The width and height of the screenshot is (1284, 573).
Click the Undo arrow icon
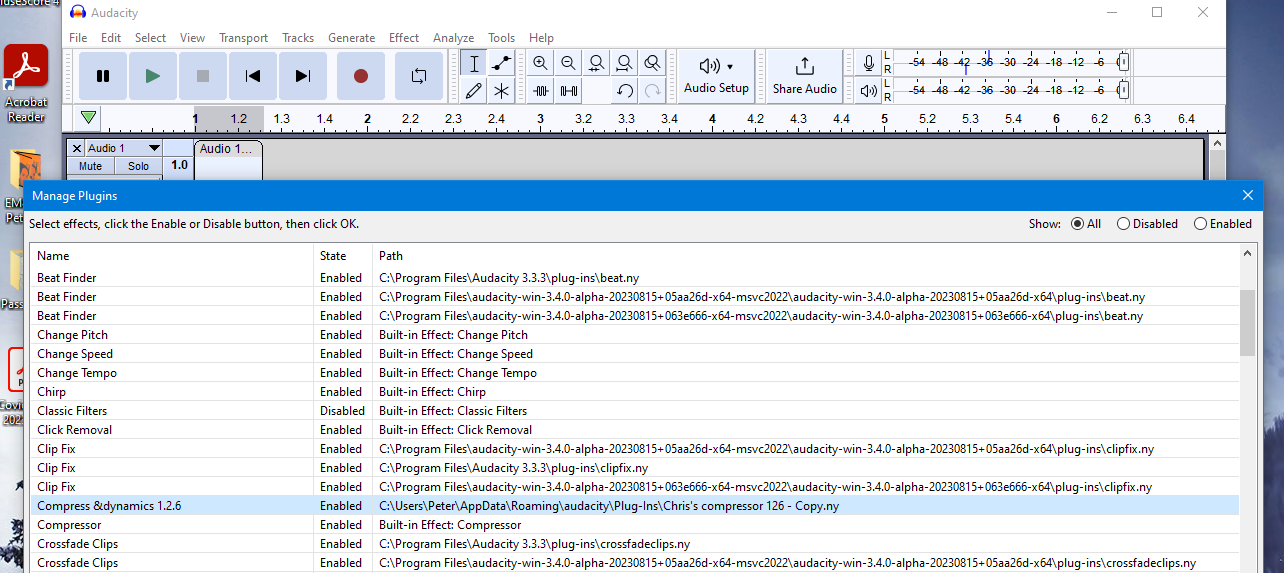coord(625,91)
